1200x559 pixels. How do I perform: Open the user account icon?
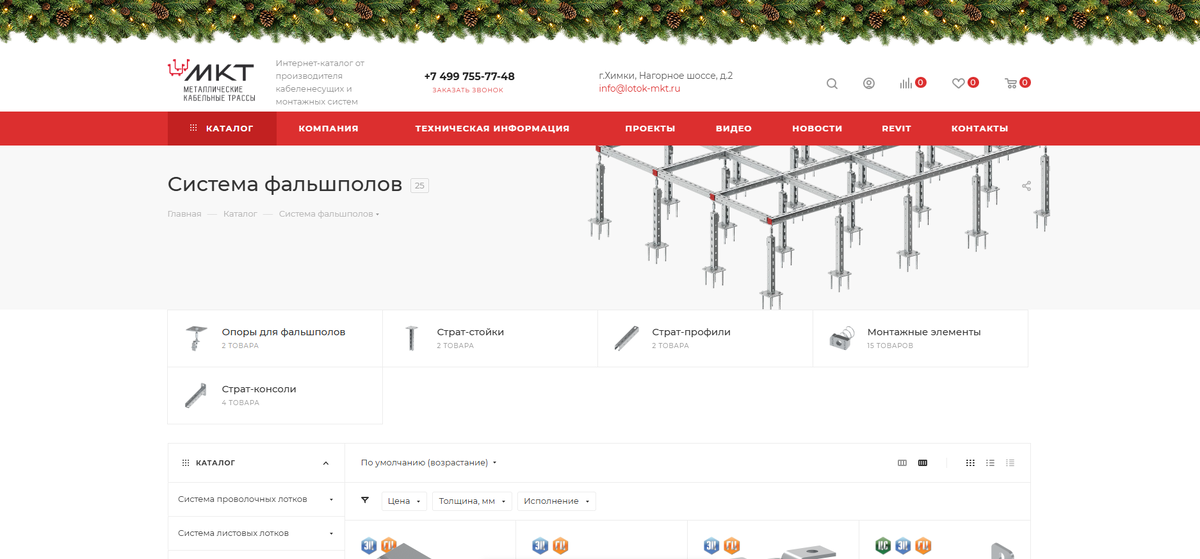[869, 83]
